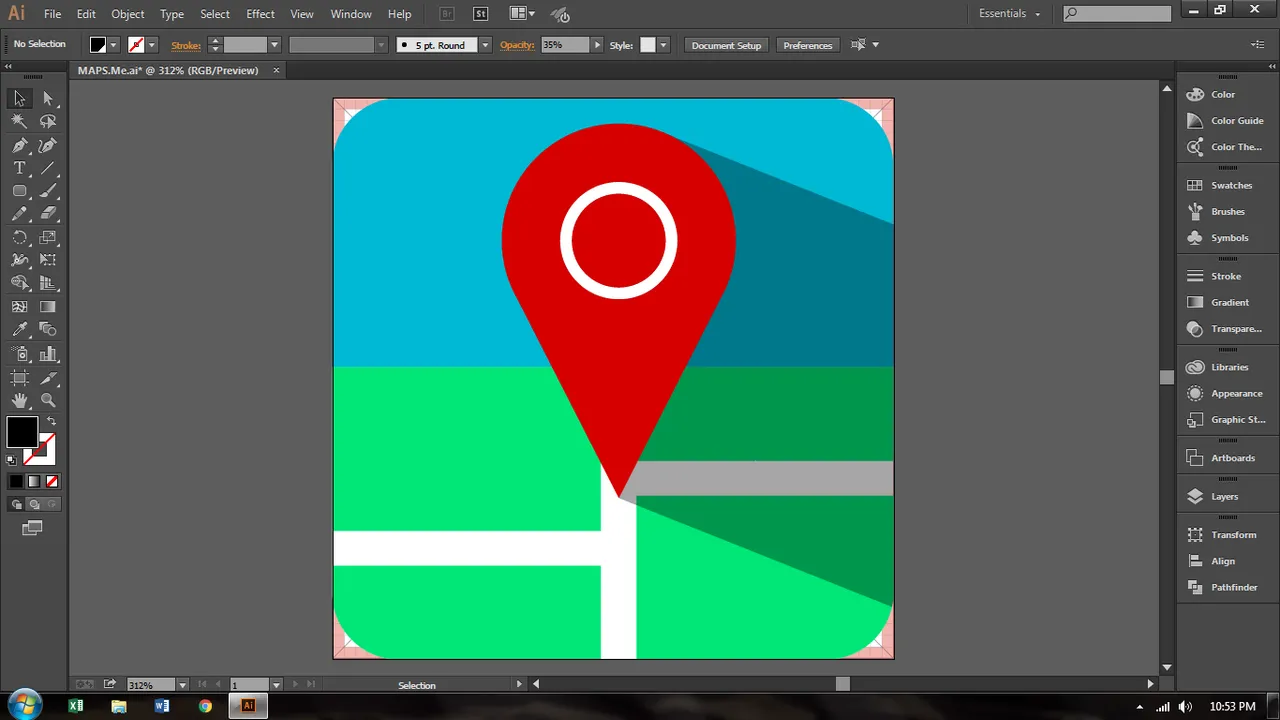Change the screen mode
The height and width of the screenshot is (720, 1280).
click(x=33, y=528)
